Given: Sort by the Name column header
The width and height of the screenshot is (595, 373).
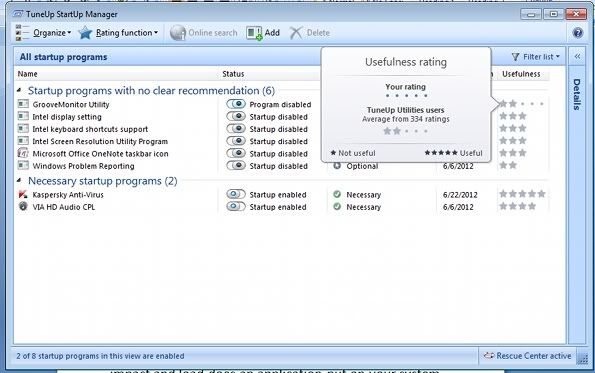Looking at the screenshot, I should pos(28,74).
